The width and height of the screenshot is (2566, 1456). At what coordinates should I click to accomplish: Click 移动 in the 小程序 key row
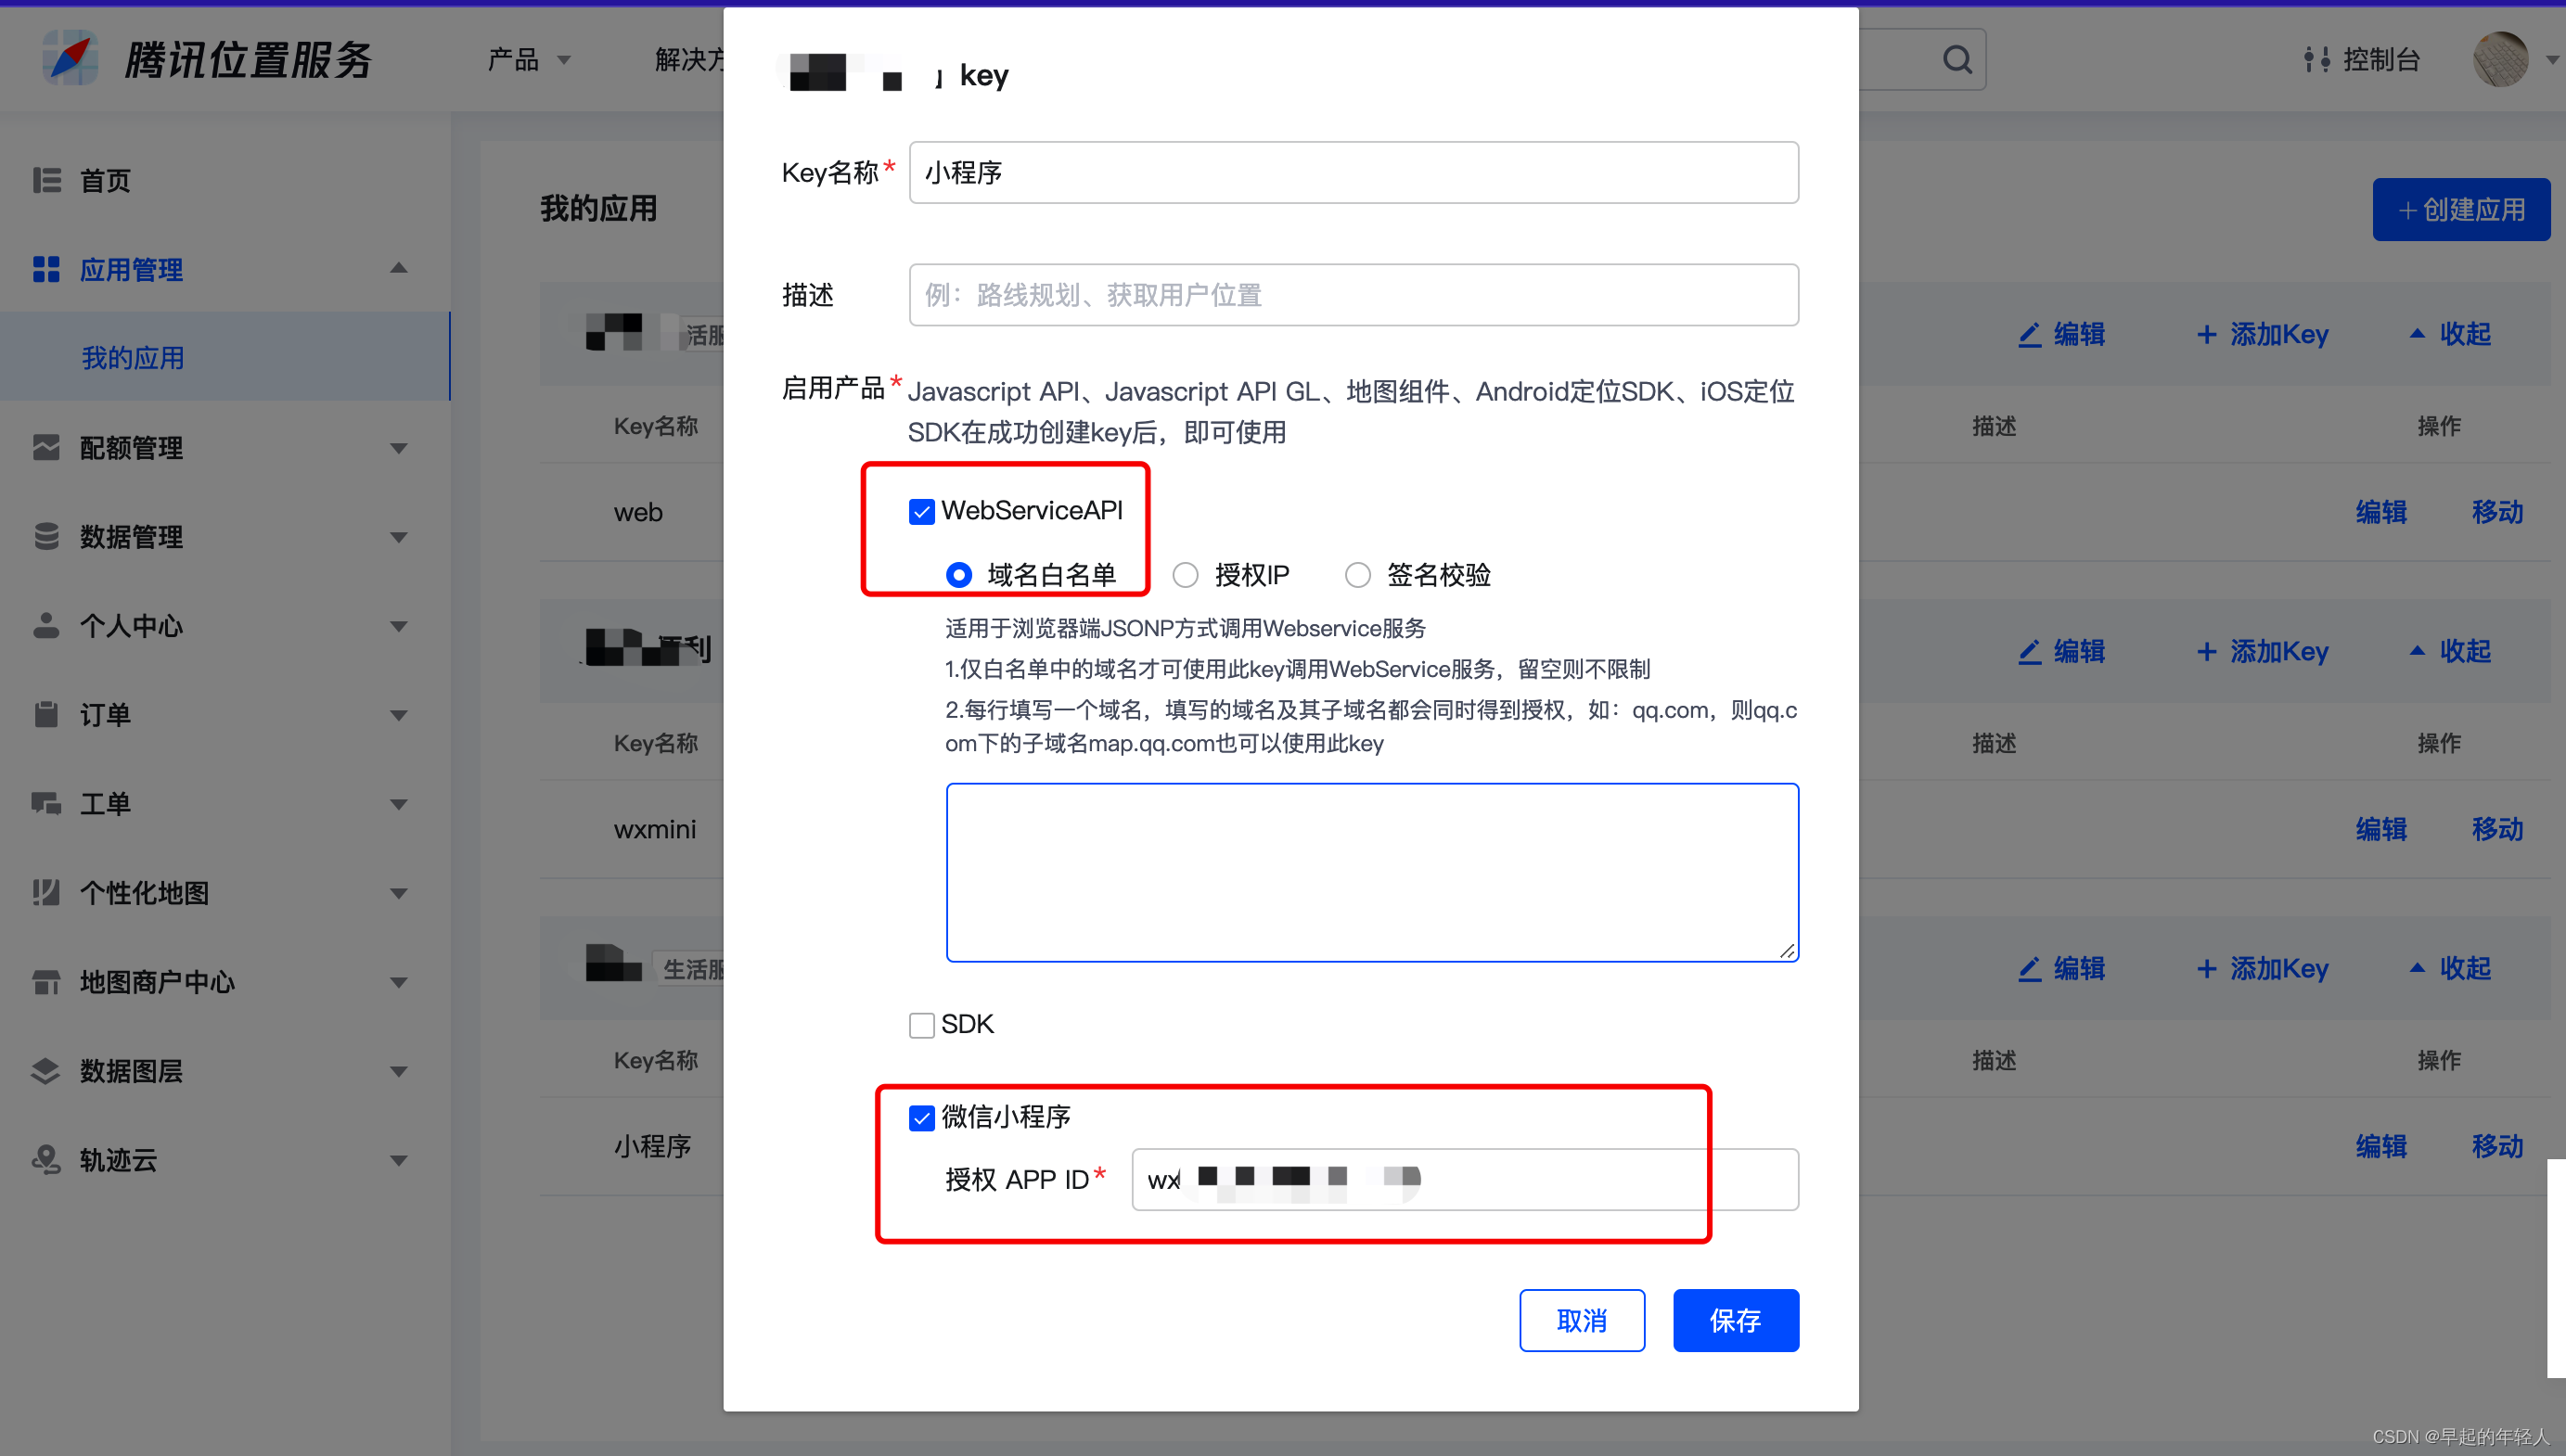click(2497, 1146)
